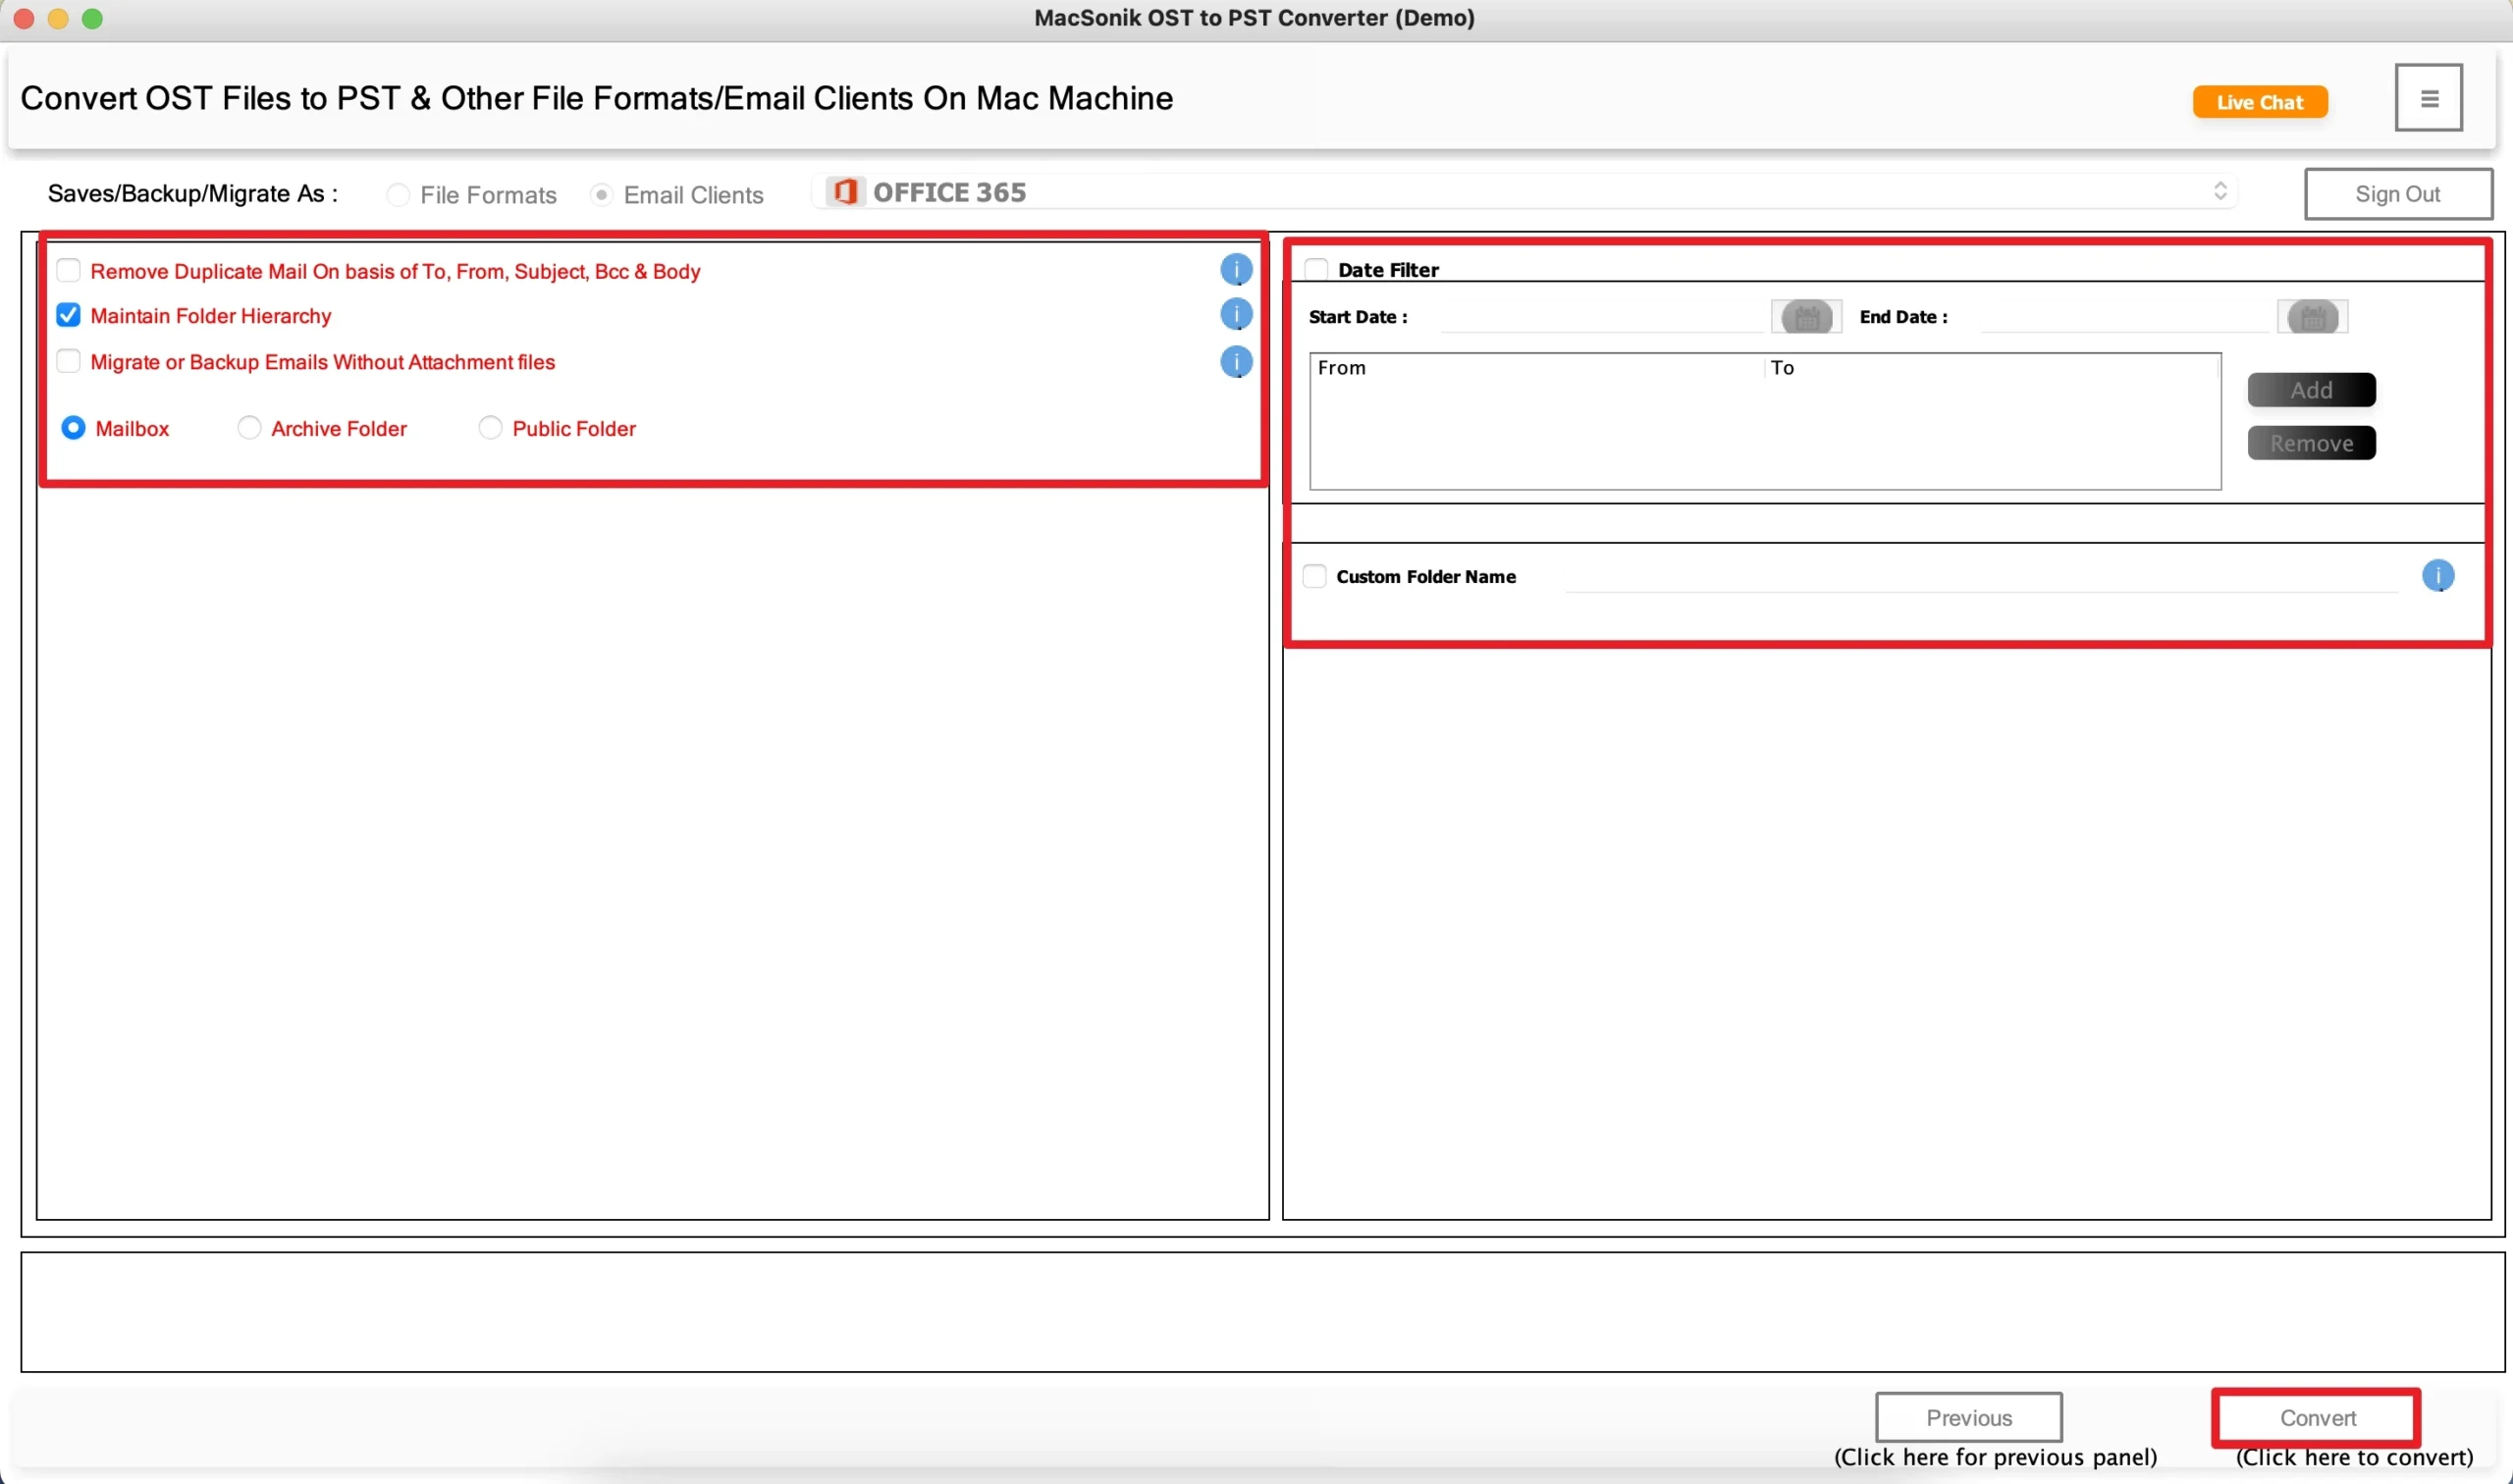2513x1484 pixels.
Task: Close the MacSonik converter window
Action: tap(24, 18)
